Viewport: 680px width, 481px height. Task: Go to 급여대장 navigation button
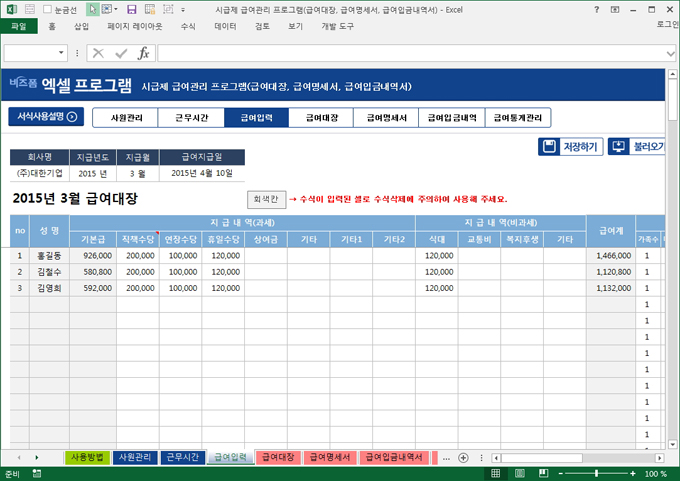click(x=321, y=118)
